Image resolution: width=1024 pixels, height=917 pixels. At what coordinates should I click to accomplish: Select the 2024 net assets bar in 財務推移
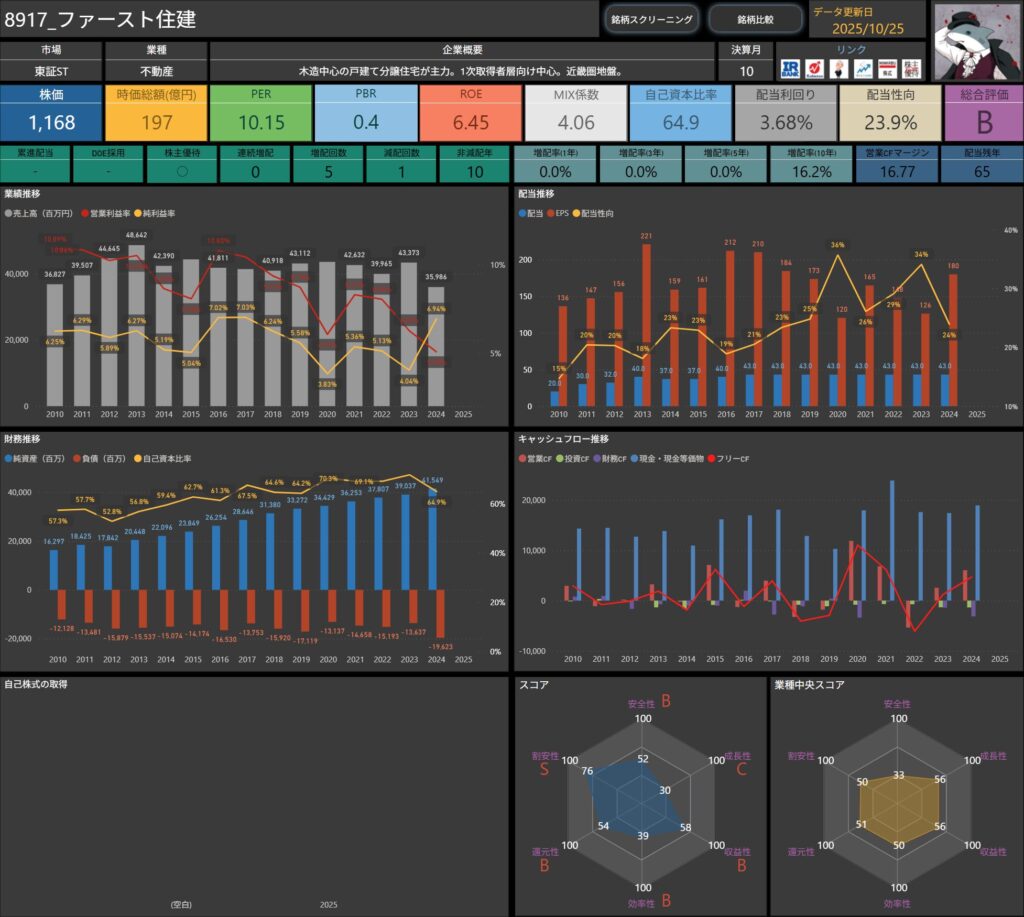(x=432, y=538)
